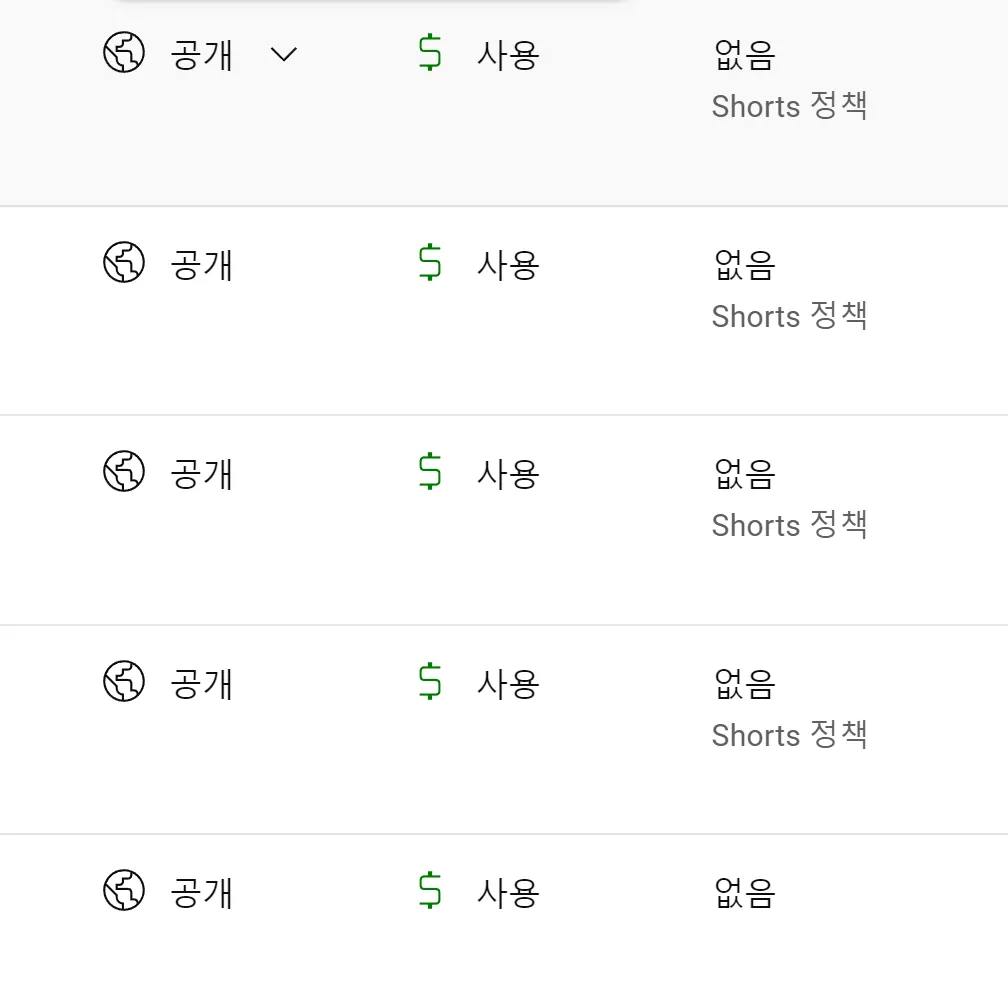Click 사용 monetization status on the second row

point(506,264)
